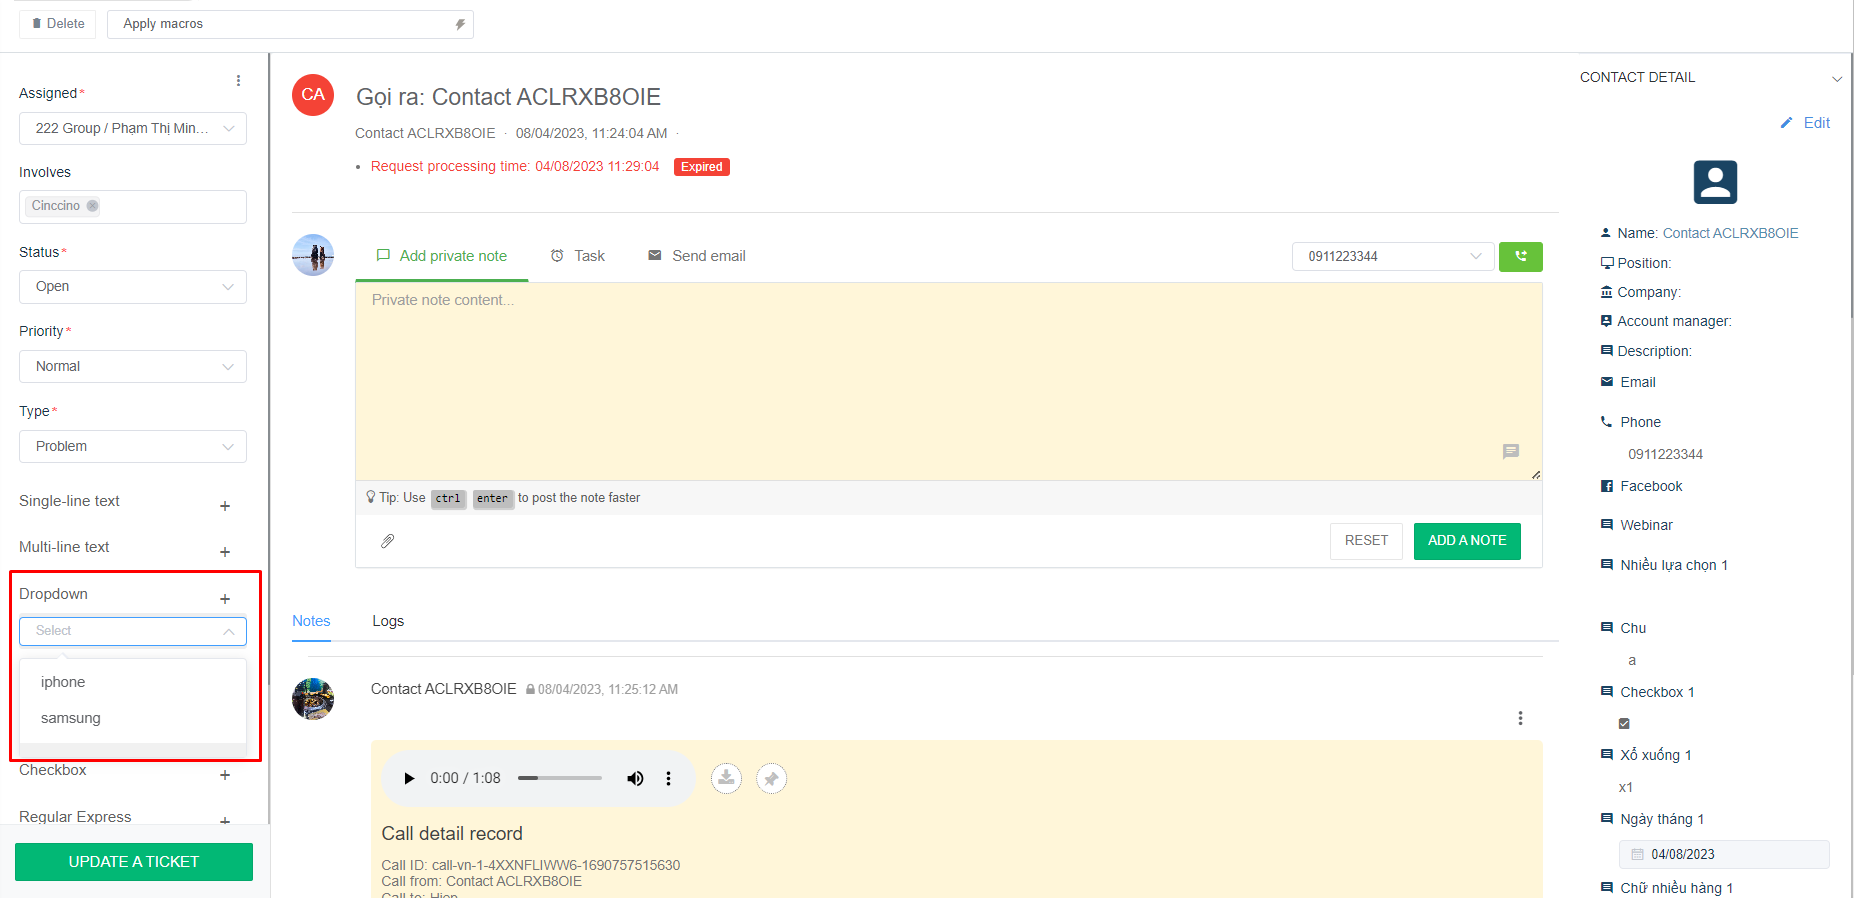1854x898 pixels.
Task: Switch to the Logs tab
Action: (388, 621)
